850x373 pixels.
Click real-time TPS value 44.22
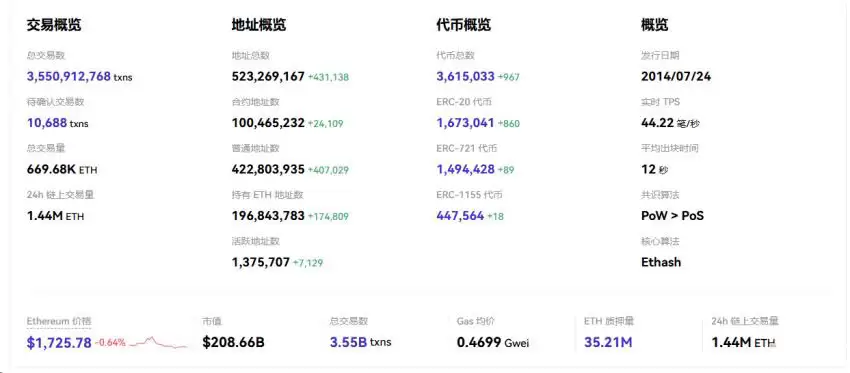pos(658,123)
